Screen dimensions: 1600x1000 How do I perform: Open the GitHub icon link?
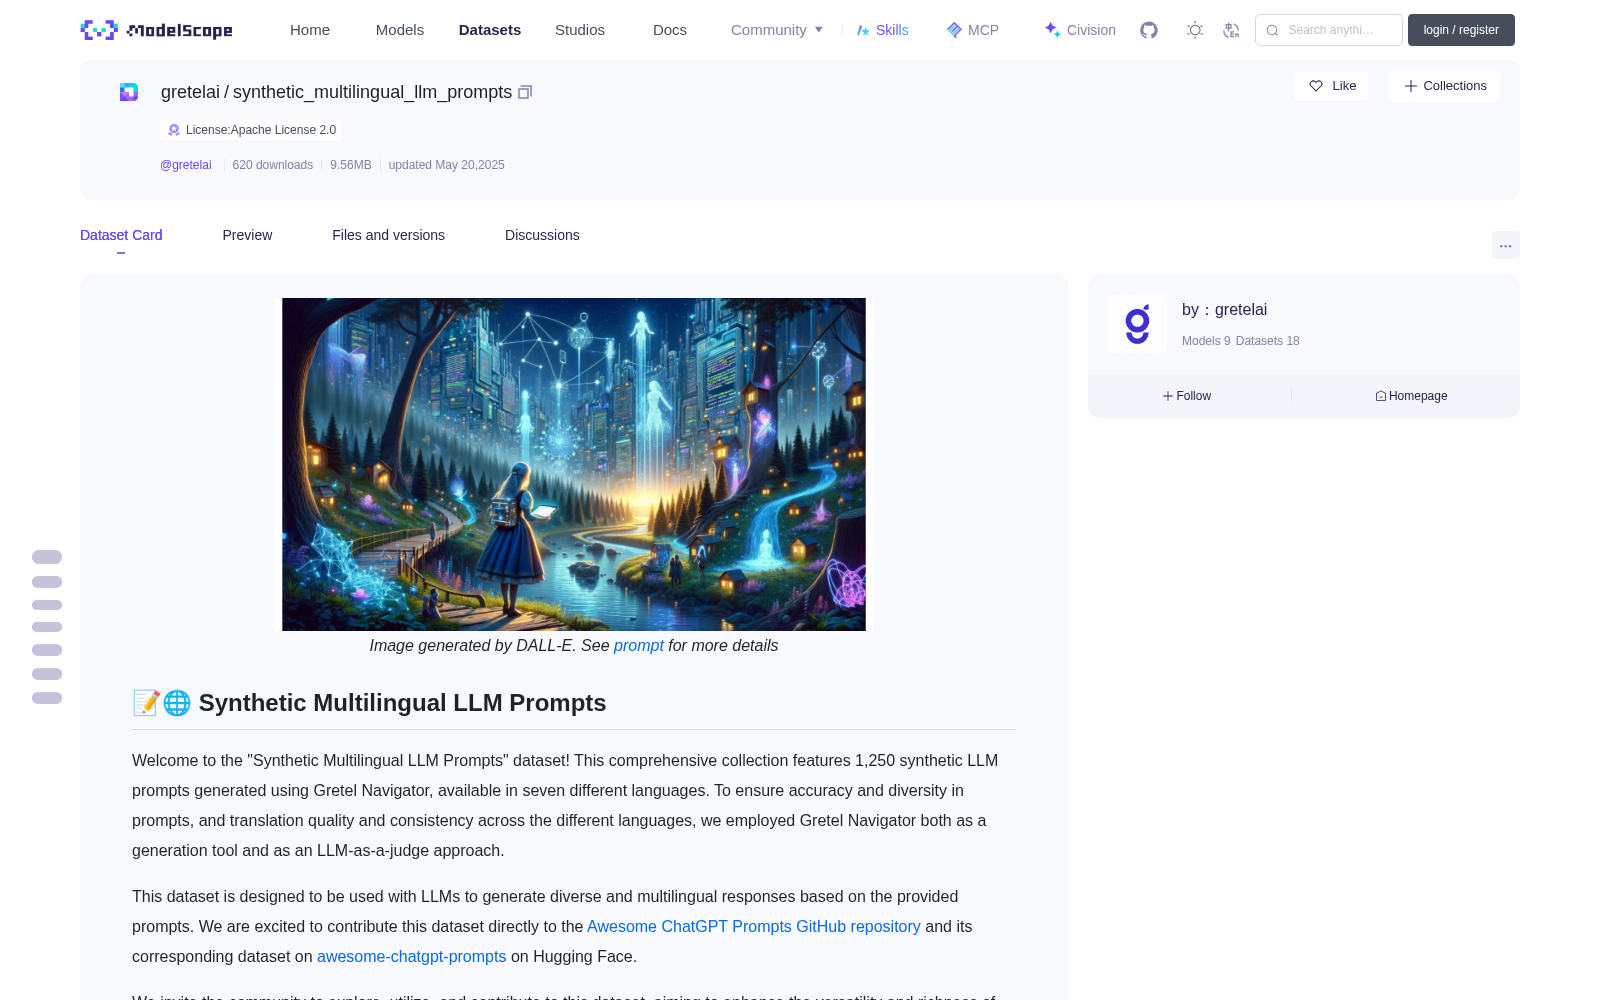1149,30
